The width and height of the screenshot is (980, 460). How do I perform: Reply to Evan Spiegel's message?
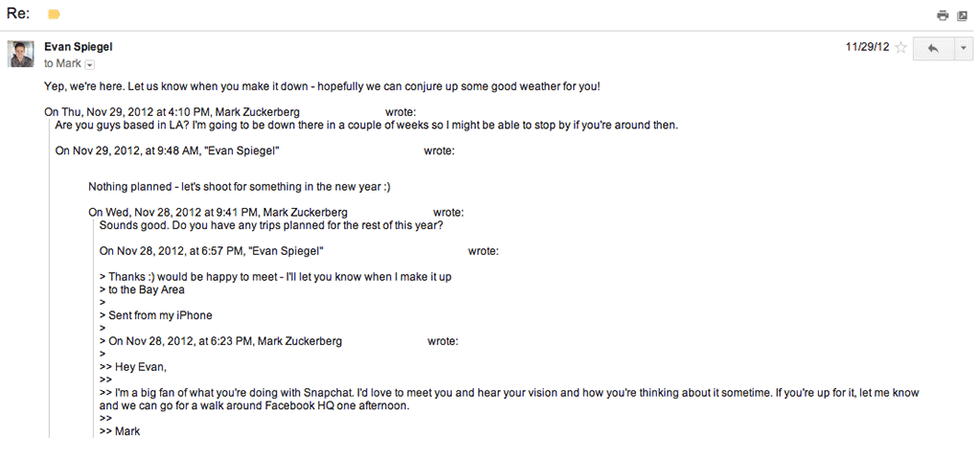932,48
